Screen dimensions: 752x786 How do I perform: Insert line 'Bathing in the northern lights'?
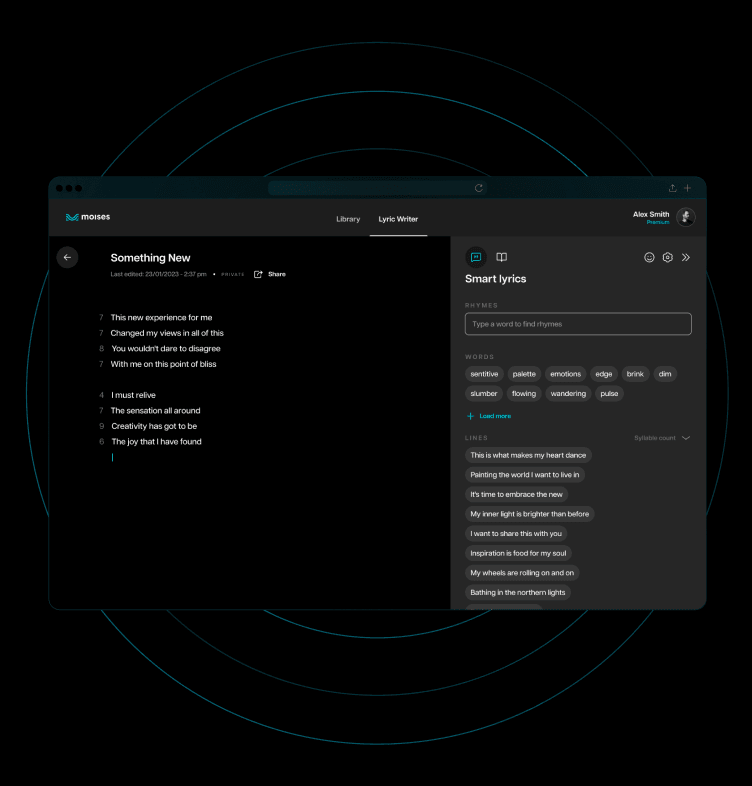[517, 592]
